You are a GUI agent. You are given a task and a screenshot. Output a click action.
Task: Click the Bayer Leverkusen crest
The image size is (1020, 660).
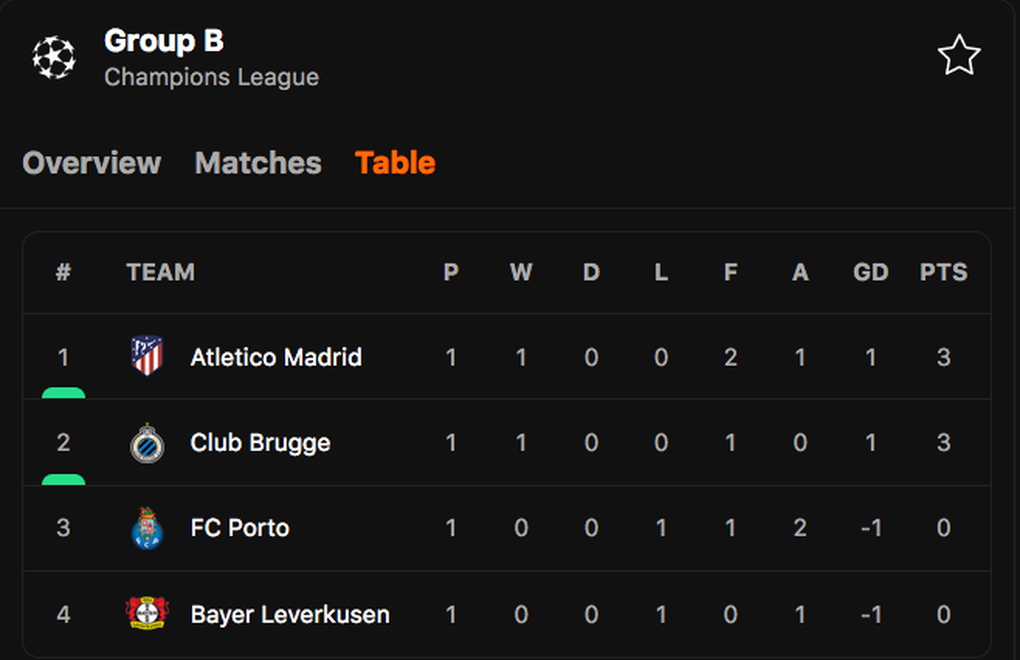coord(147,613)
